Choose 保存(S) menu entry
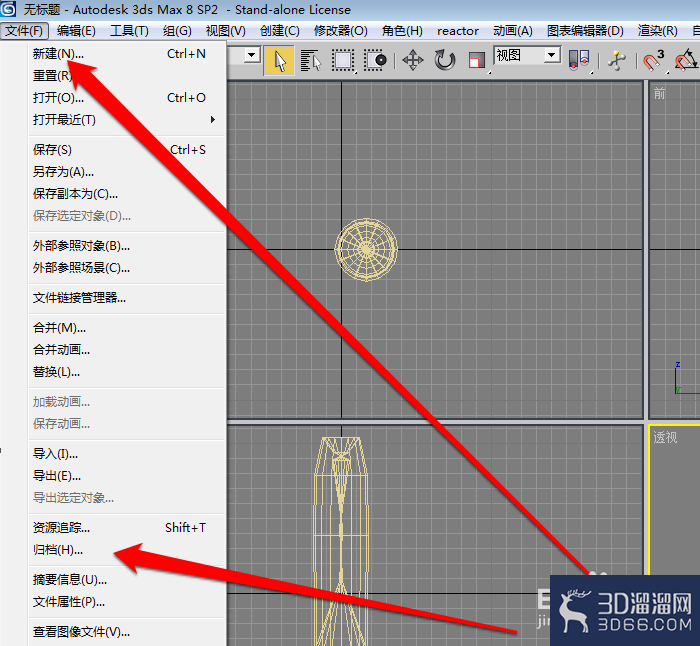This screenshot has height=646, width=700. pyautogui.click(x=127, y=150)
